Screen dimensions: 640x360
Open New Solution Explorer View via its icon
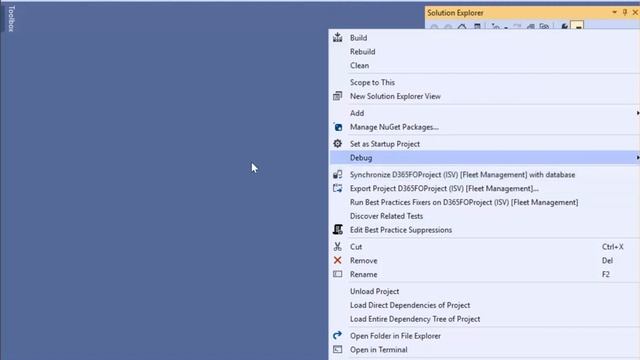point(337,96)
